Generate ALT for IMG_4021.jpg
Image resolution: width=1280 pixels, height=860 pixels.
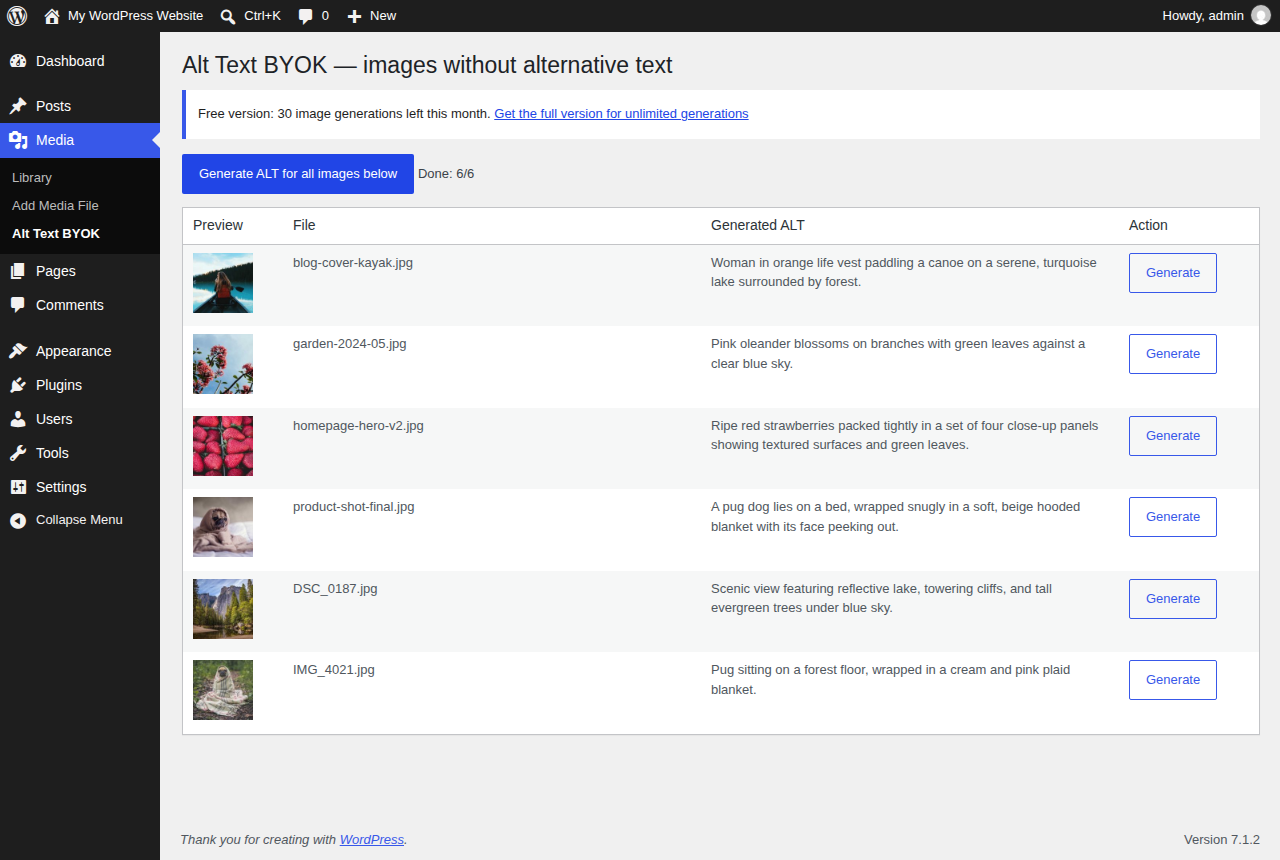pyautogui.click(x=1173, y=680)
